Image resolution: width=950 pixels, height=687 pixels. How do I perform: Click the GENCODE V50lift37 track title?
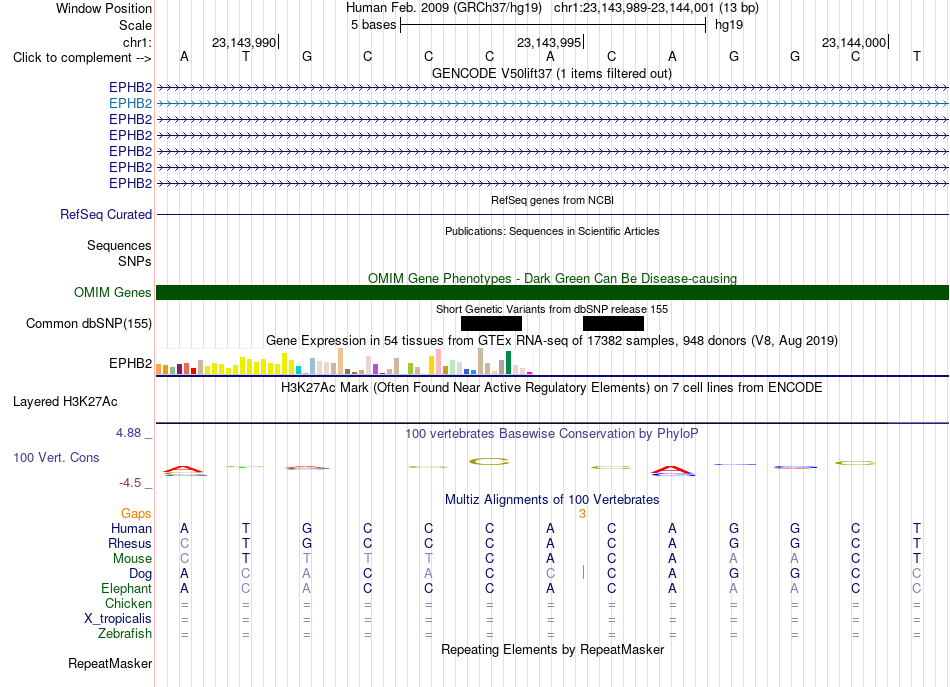[x=552, y=73]
